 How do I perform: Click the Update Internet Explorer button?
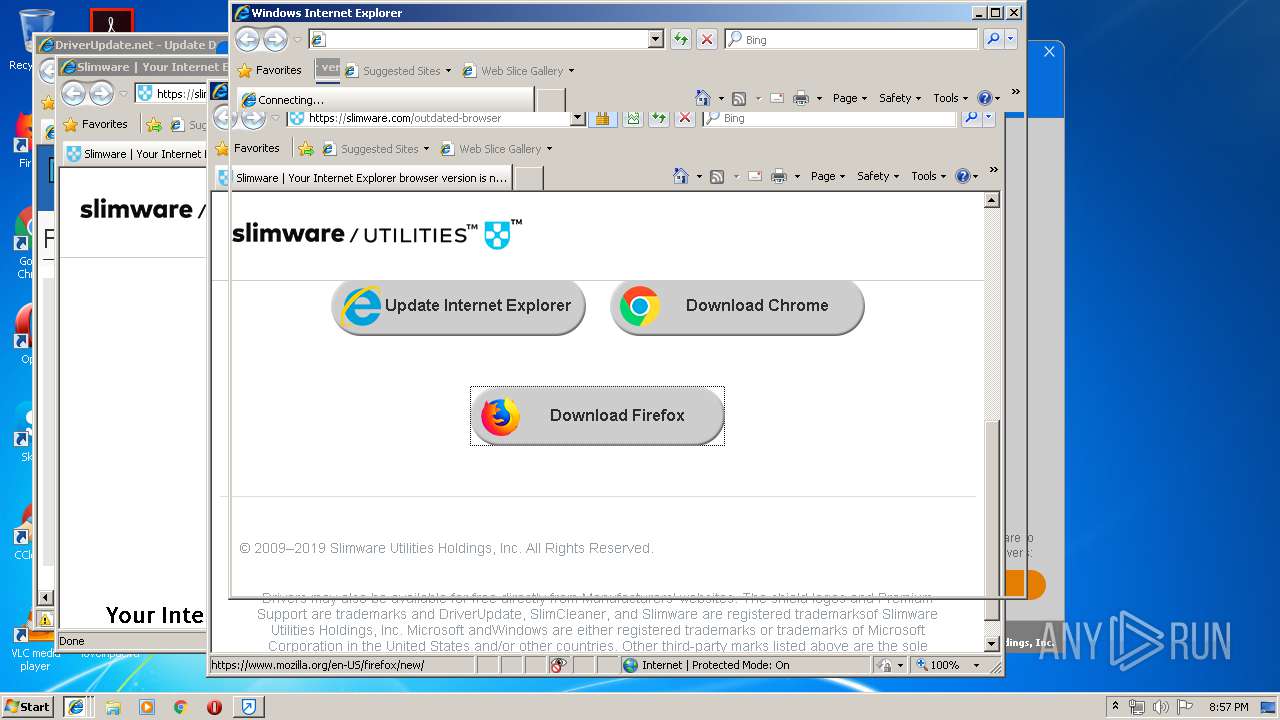[458, 306]
